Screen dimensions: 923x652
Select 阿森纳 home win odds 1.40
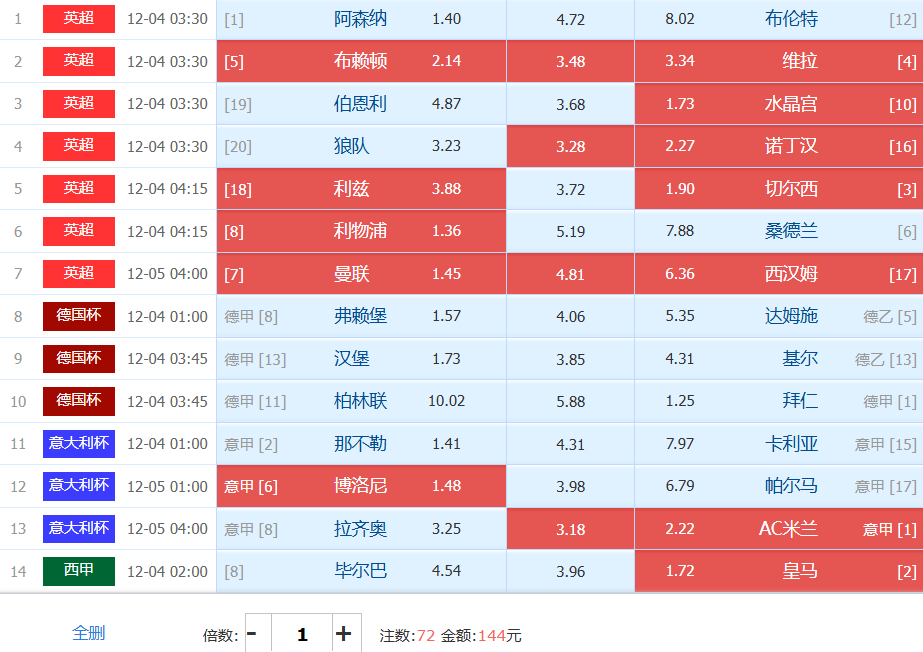(446, 19)
